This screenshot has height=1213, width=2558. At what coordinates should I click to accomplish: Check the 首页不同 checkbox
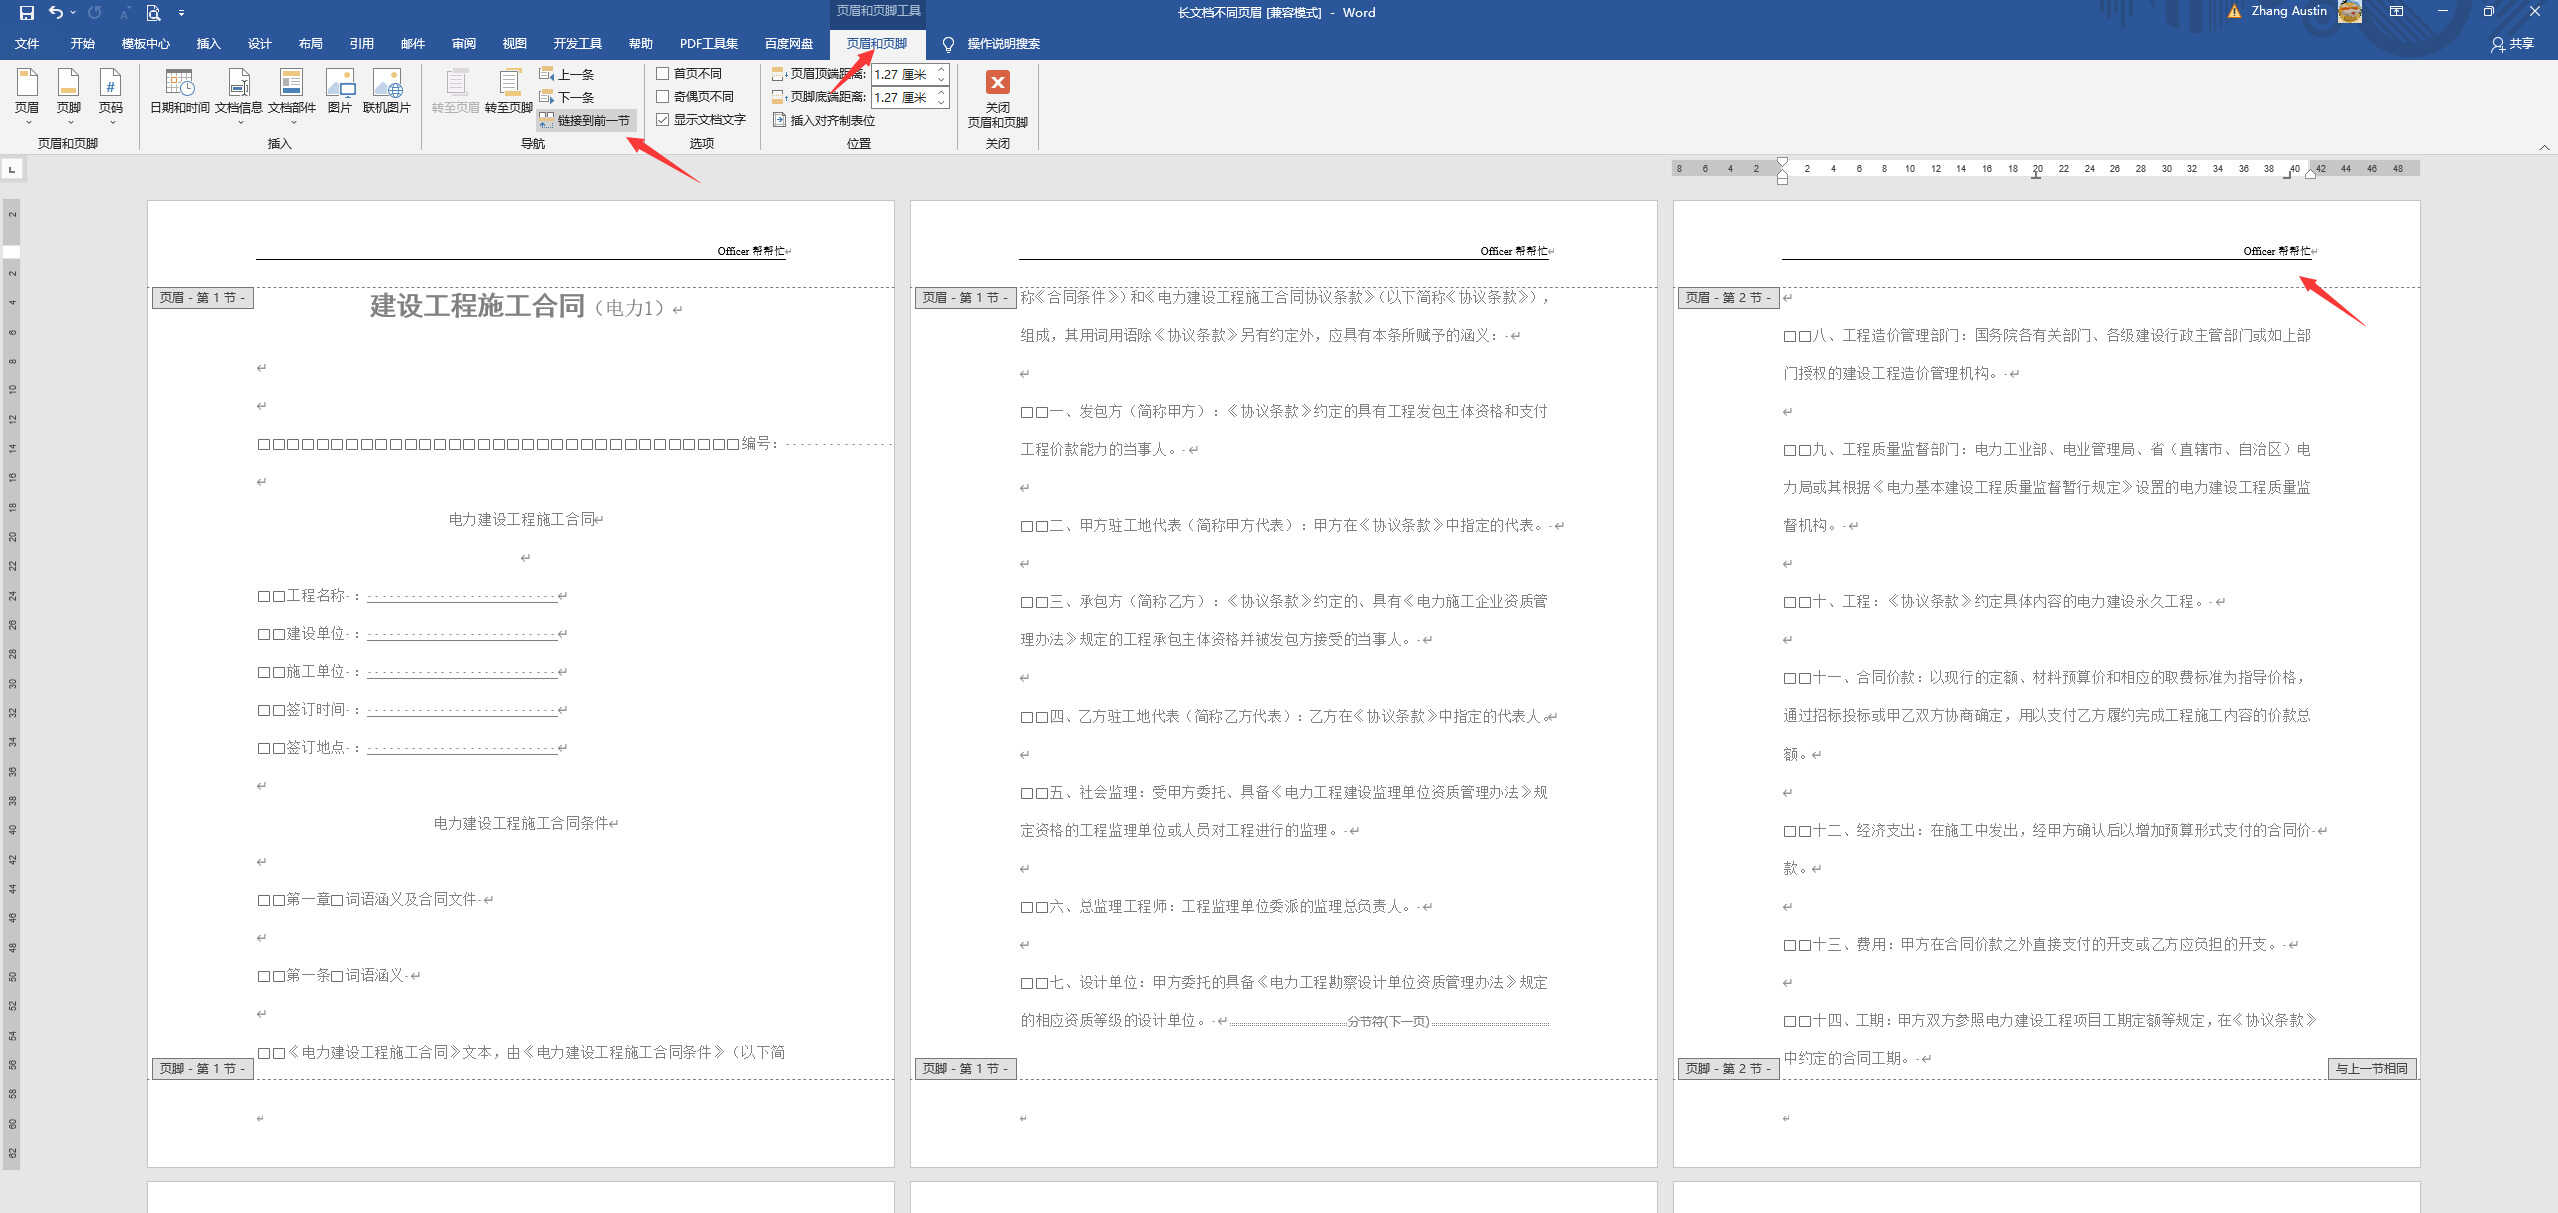pyautogui.click(x=662, y=74)
